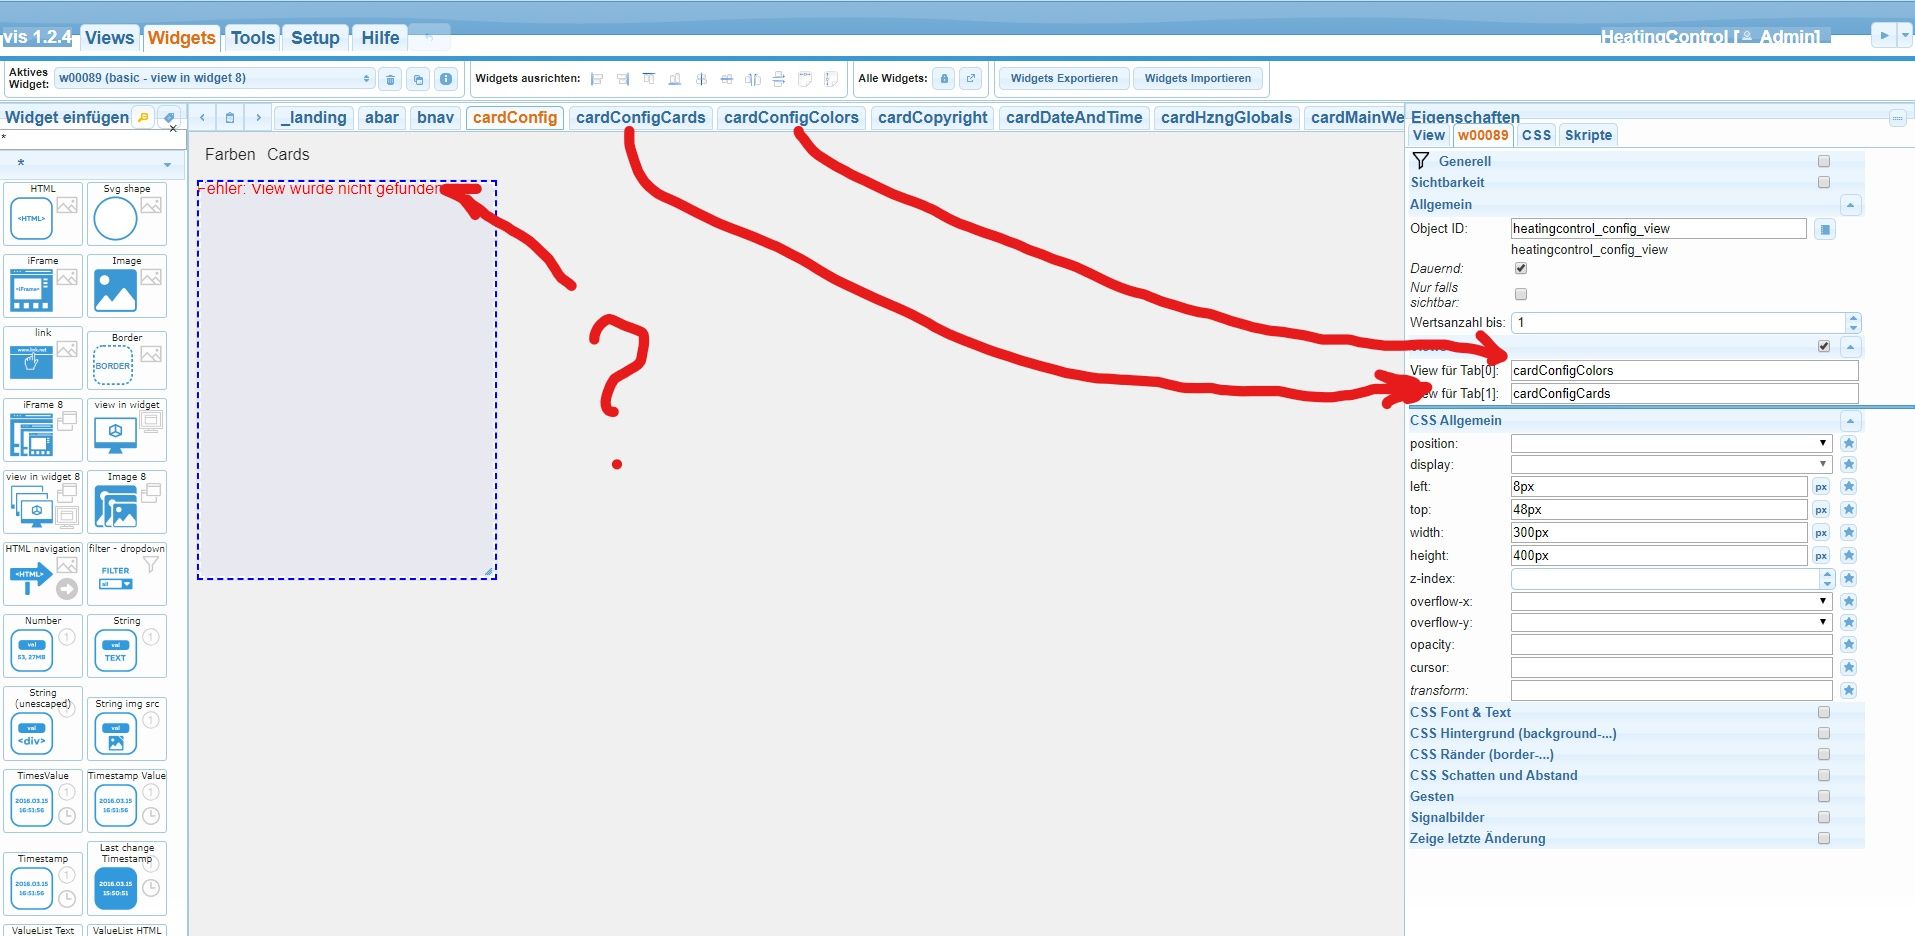Click Widgets Exportieren button

1064,78
